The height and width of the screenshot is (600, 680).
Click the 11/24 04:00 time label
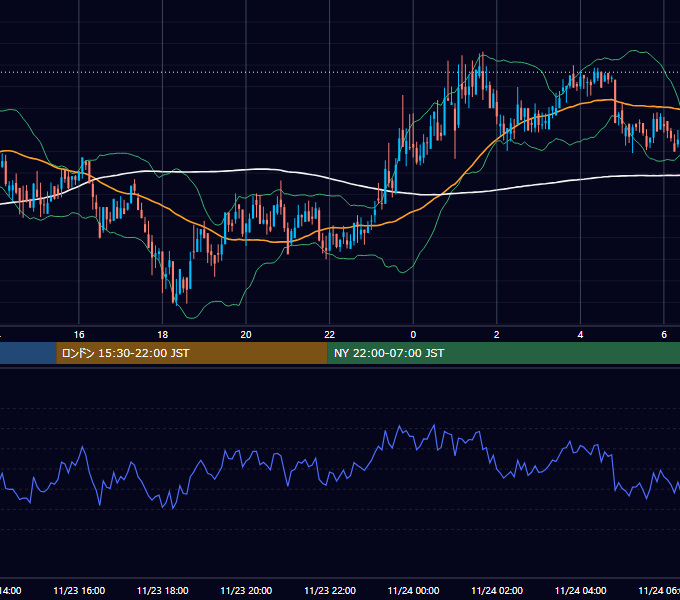click(x=581, y=590)
